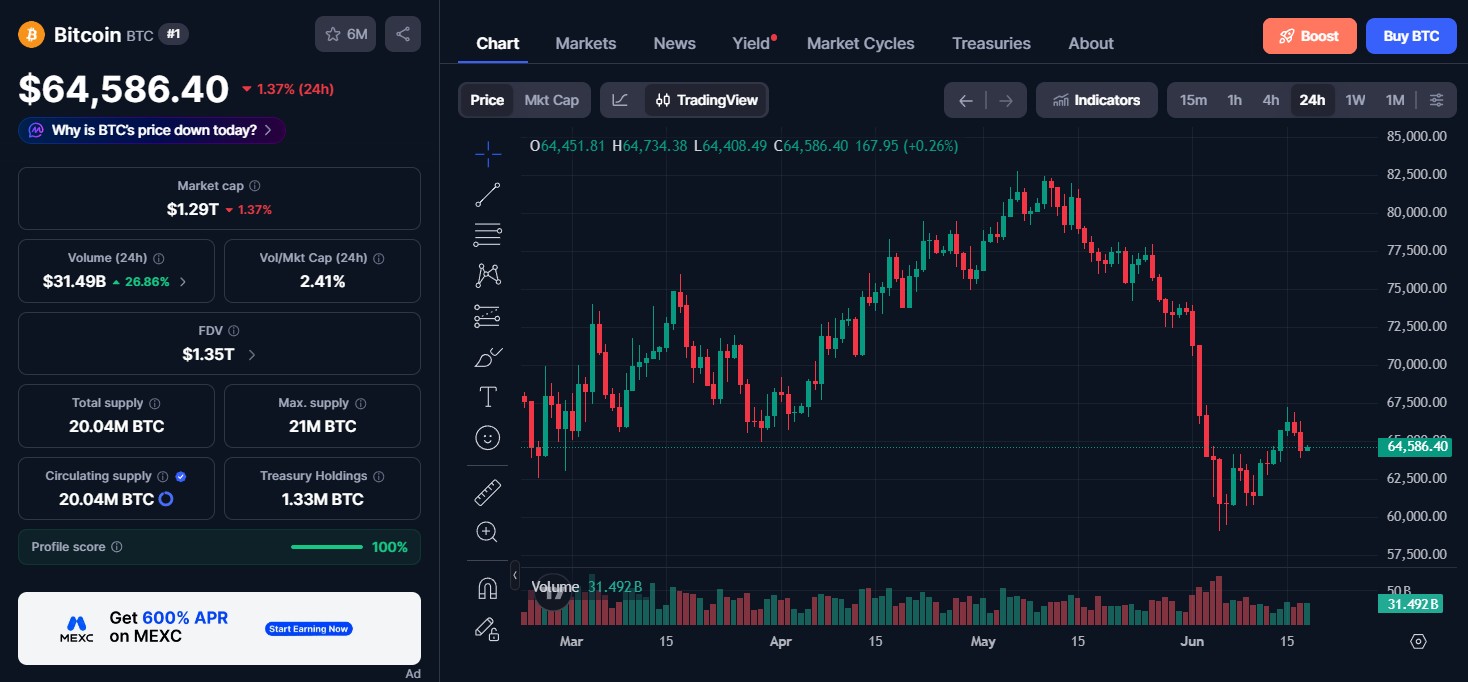This screenshot has width=1468, height=682.
Task: Set interval to 15m
Action: click(x=1193, y=100)
